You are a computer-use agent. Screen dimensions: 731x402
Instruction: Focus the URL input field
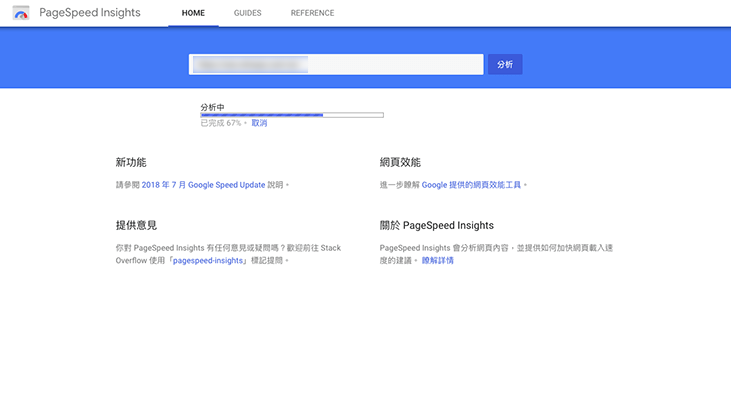click(x=336, y=64)
